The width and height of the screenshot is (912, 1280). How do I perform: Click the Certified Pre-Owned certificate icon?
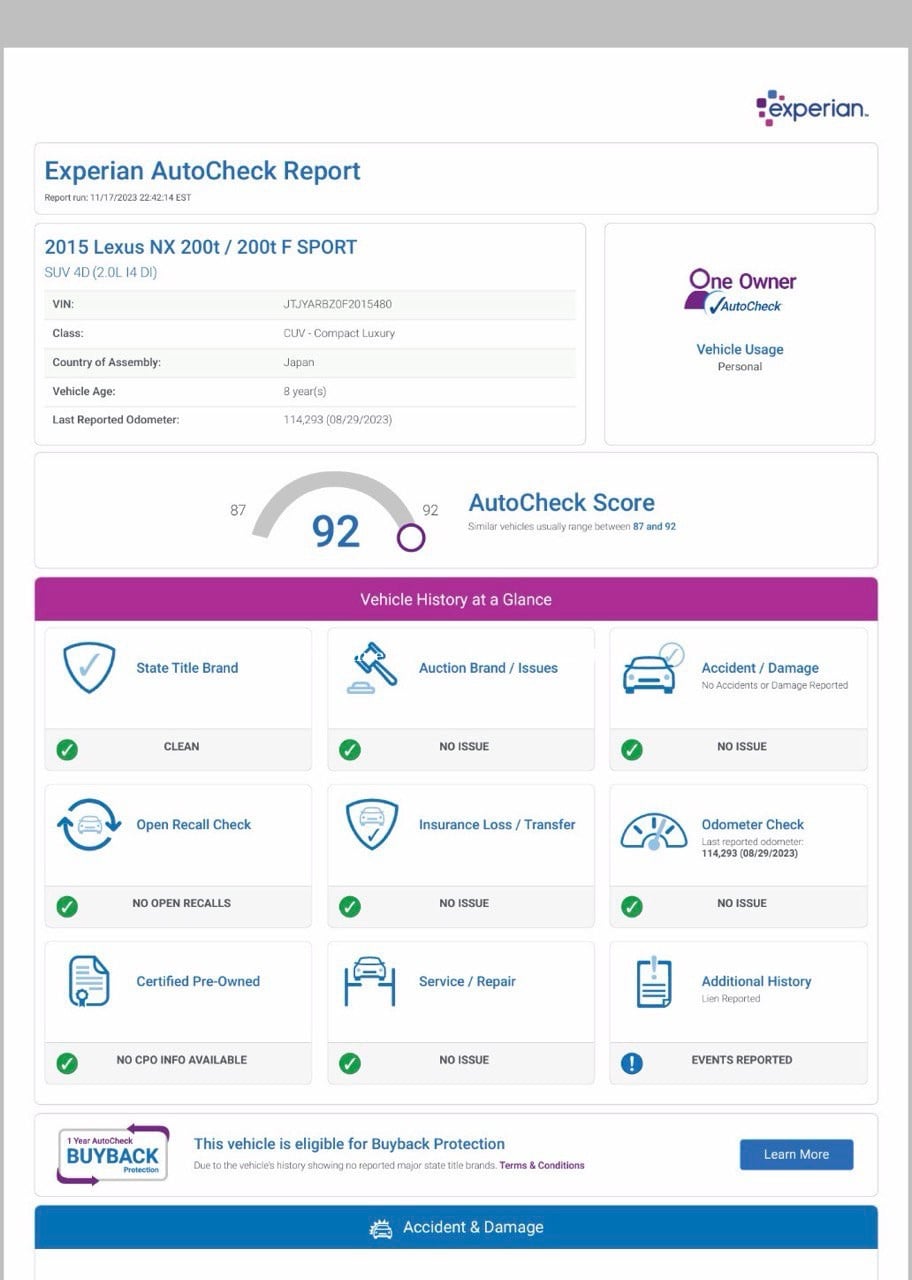point(89,981)
